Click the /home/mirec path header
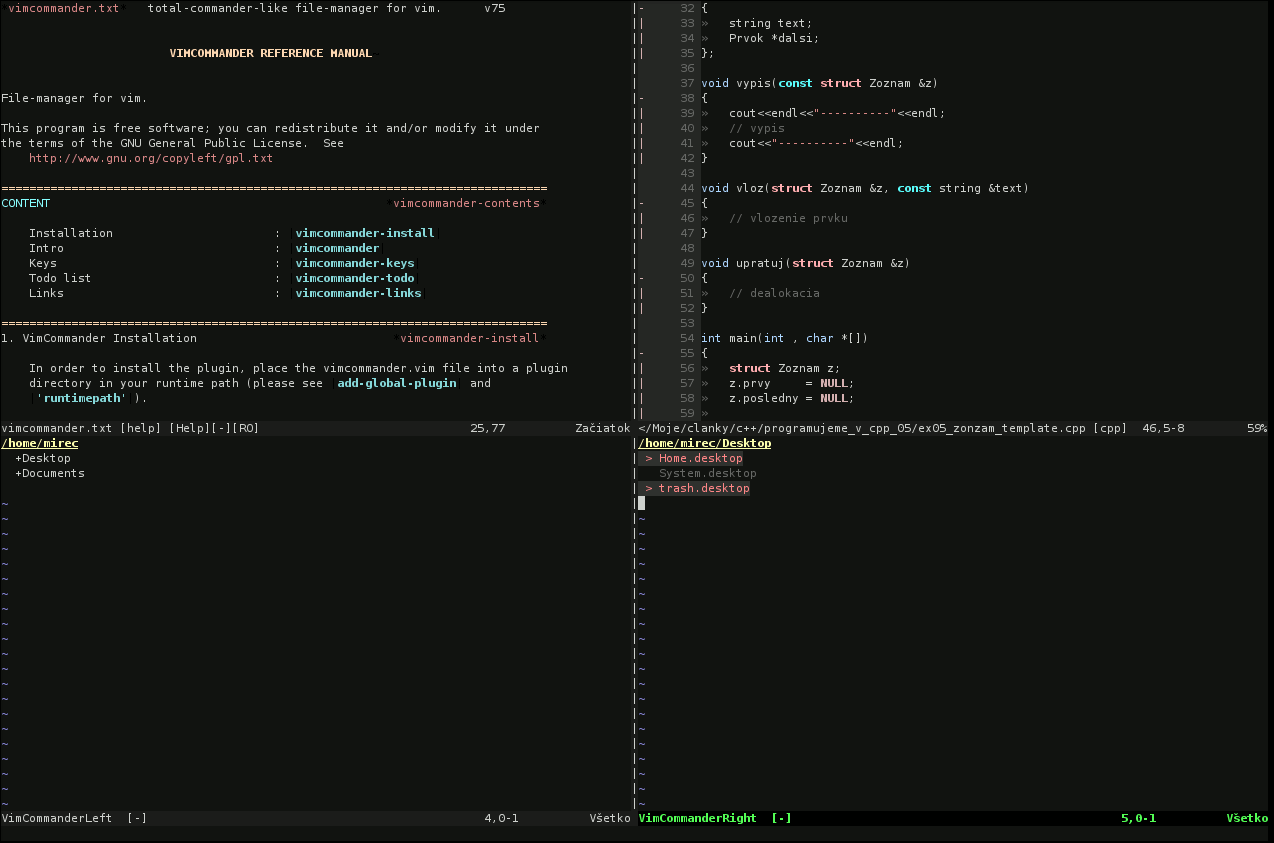Screen dimensions: 1274x843 40,443
